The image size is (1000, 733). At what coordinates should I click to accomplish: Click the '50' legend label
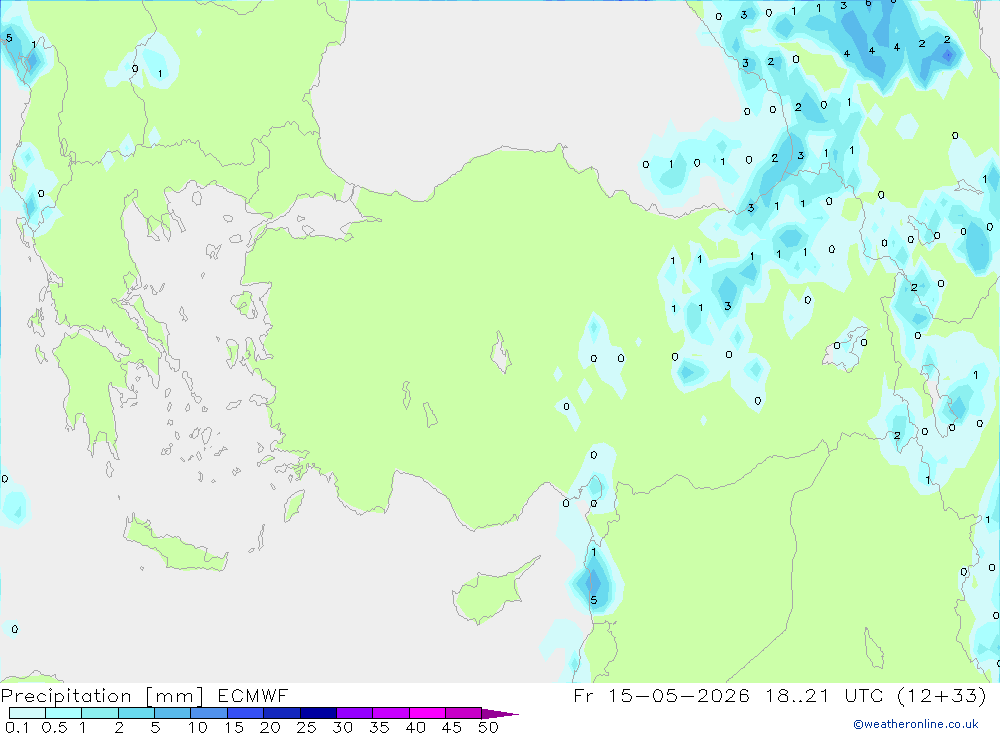(x=489, y=727)
